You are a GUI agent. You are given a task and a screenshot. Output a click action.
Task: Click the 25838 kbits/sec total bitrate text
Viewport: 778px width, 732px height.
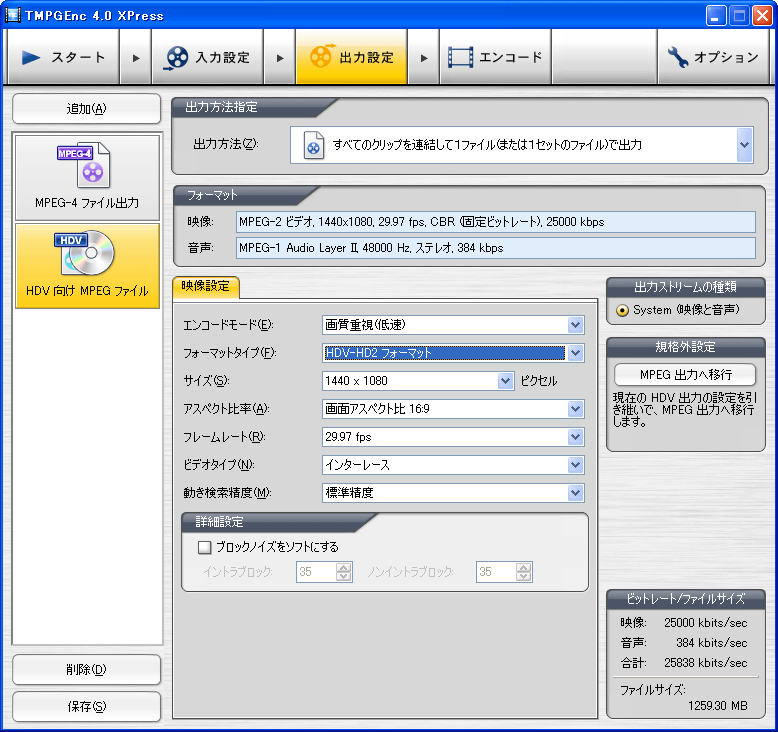706,663
